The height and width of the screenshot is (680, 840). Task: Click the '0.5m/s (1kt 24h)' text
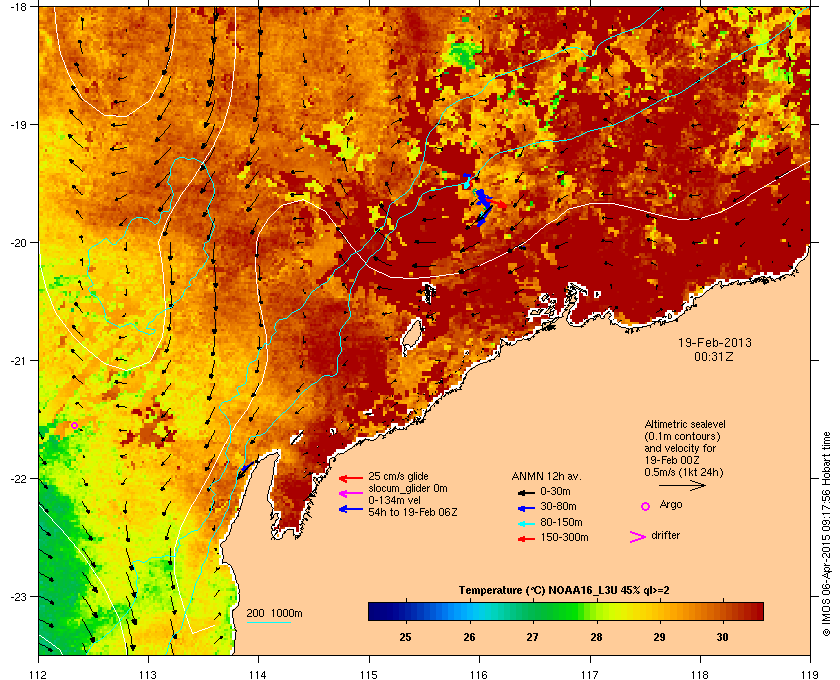(x=684, y=472)
